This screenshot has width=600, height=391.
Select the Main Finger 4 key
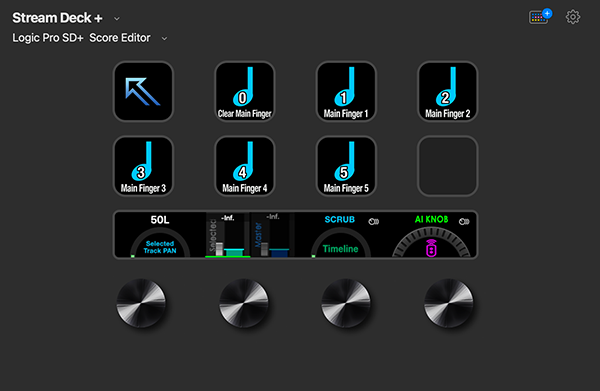point(245,166)
